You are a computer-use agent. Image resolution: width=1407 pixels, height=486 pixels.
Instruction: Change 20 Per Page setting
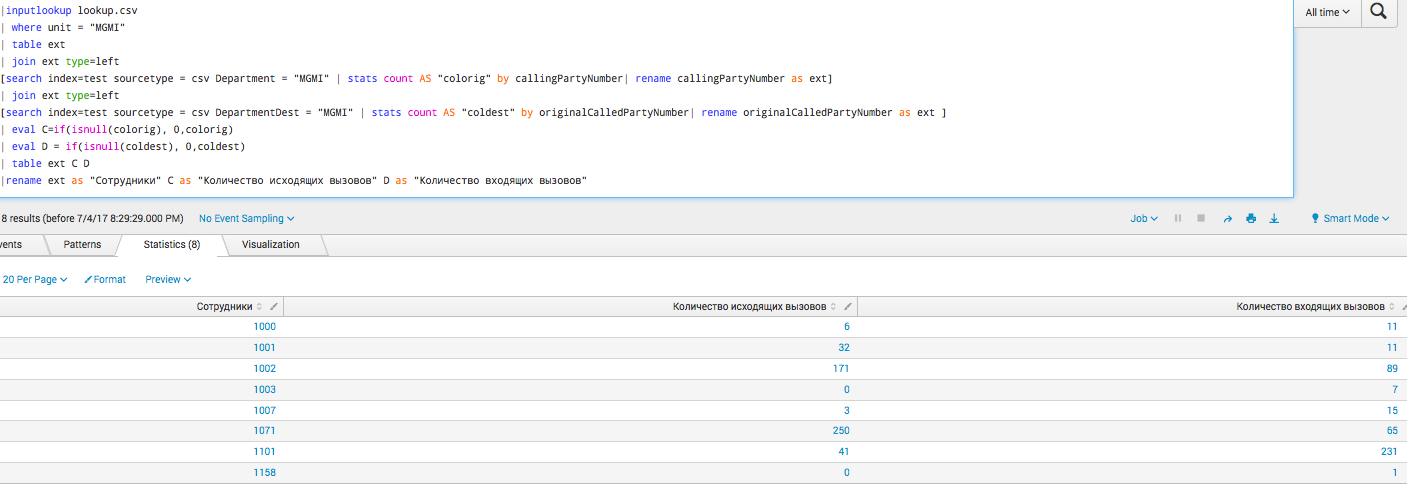click(35, 280)
